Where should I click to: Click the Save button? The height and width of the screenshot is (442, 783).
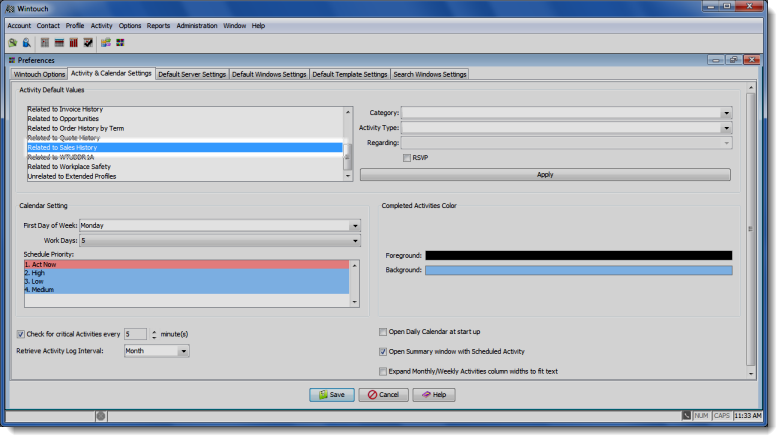coord(332,395)
